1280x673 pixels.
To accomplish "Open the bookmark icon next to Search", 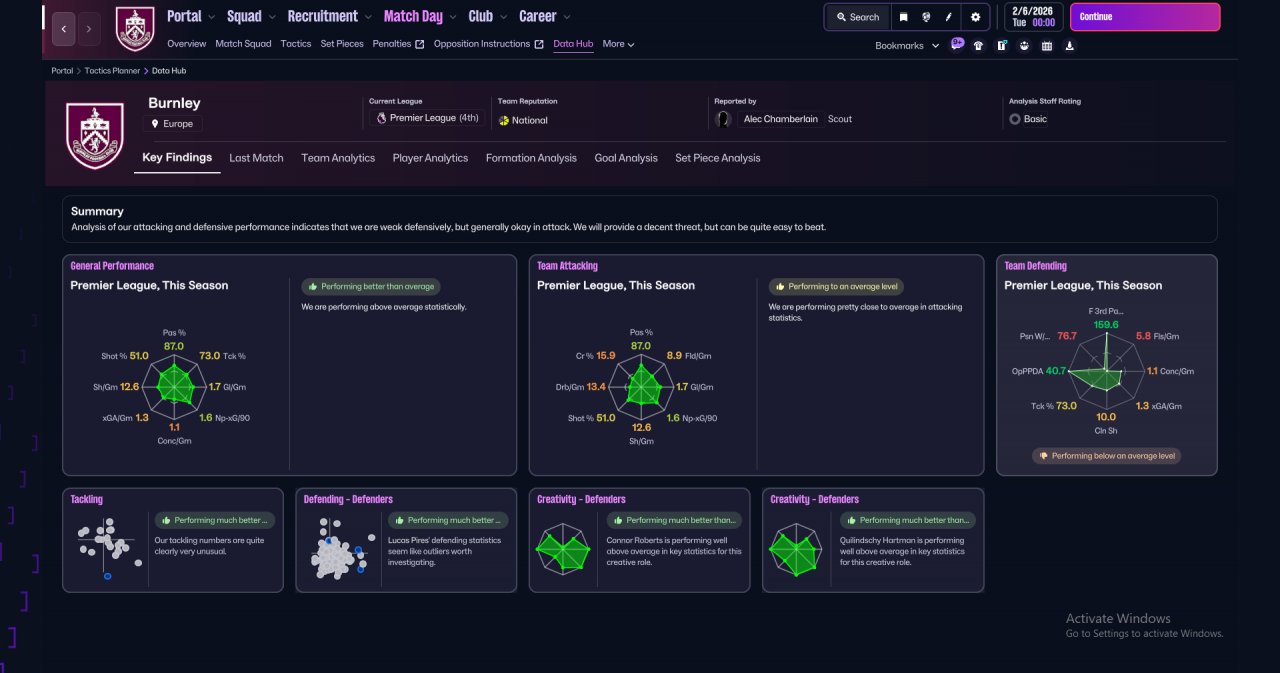I will (904, 17).
